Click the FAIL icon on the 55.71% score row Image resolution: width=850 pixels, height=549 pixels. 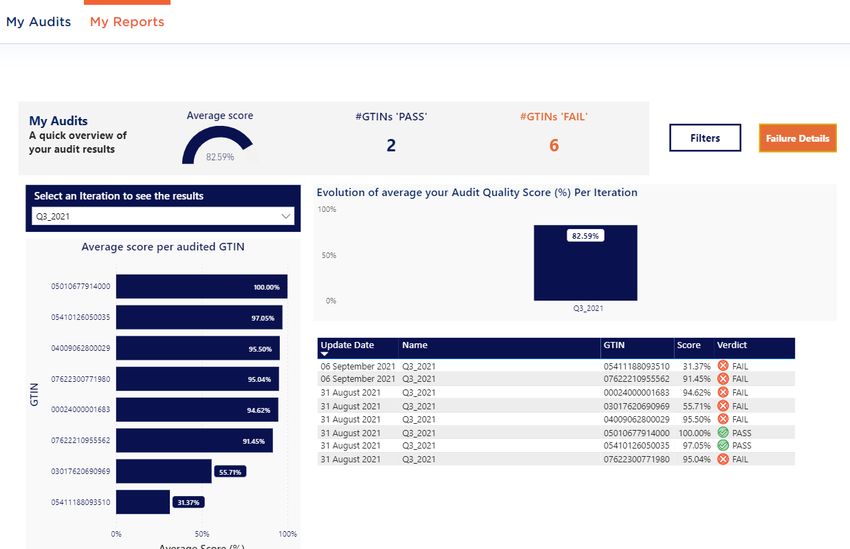coord(723,407)
